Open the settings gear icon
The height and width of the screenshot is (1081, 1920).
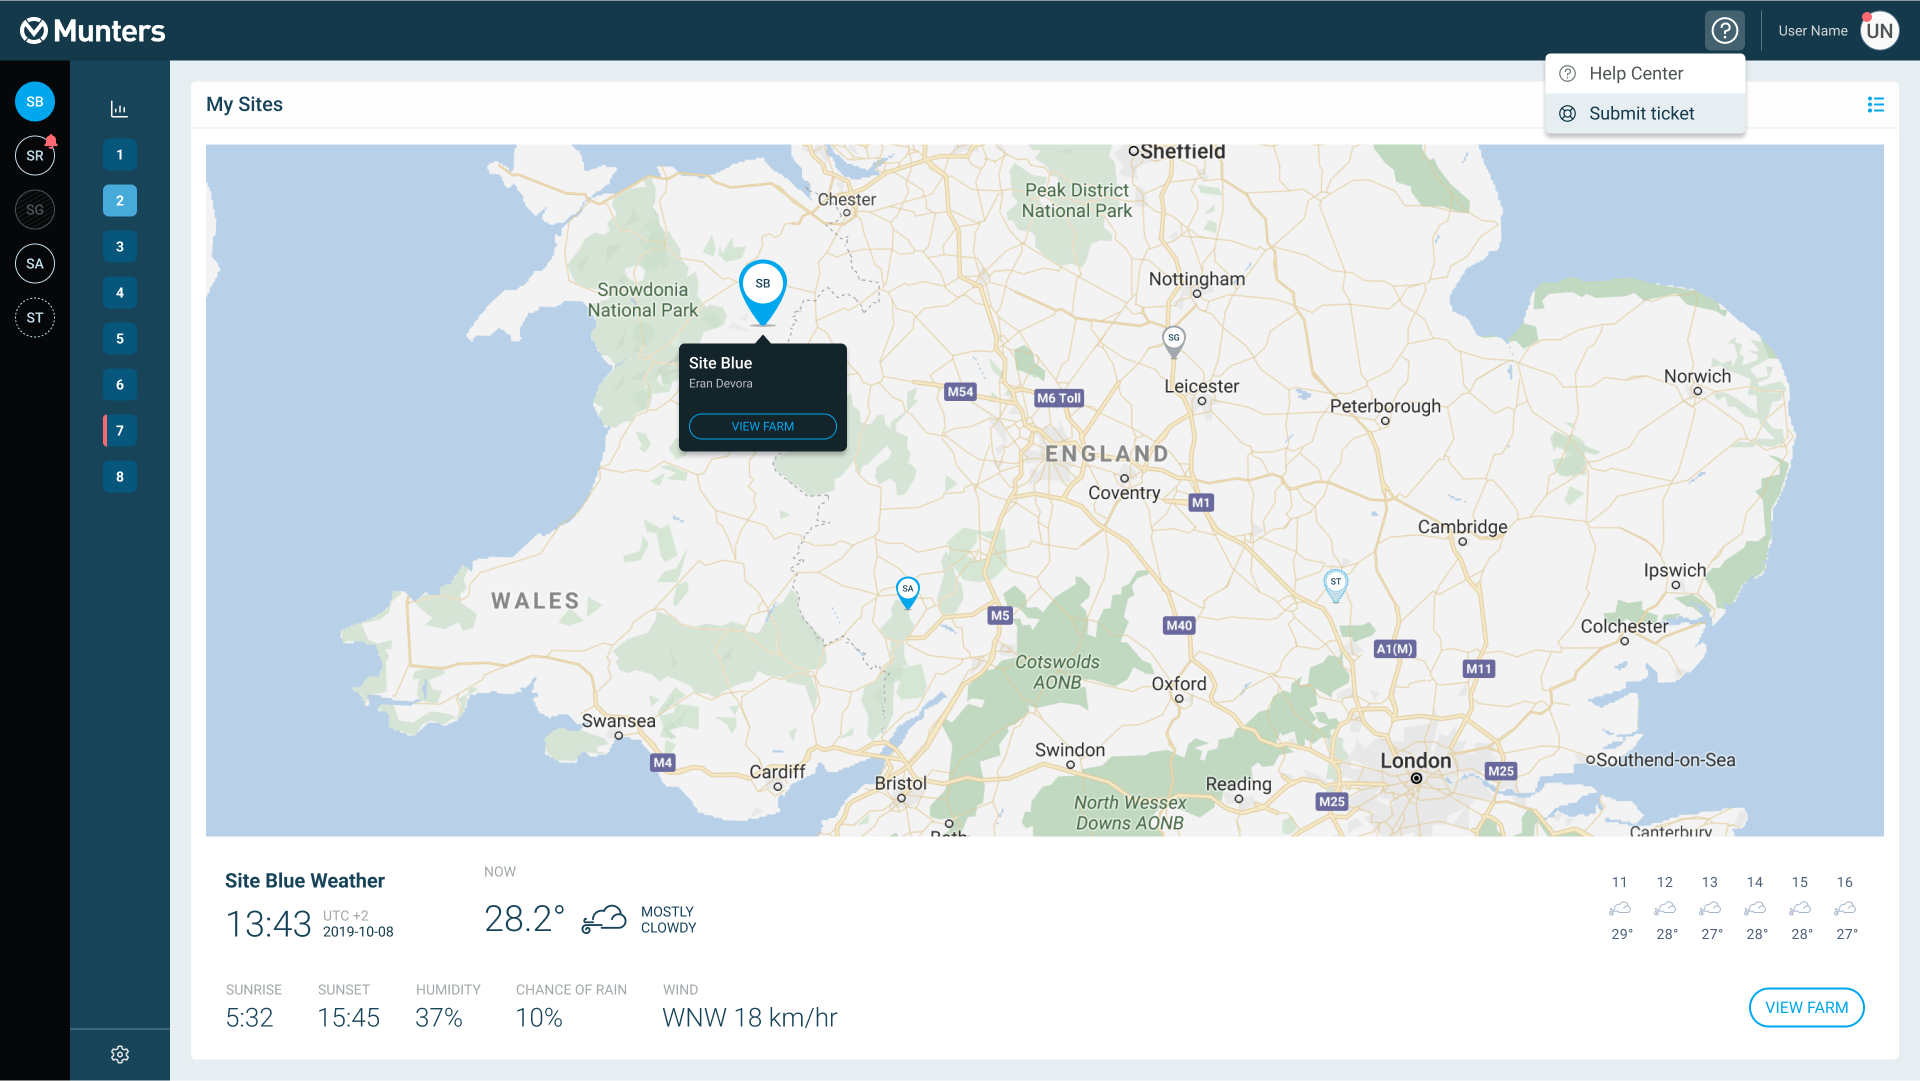[120, 1054]
